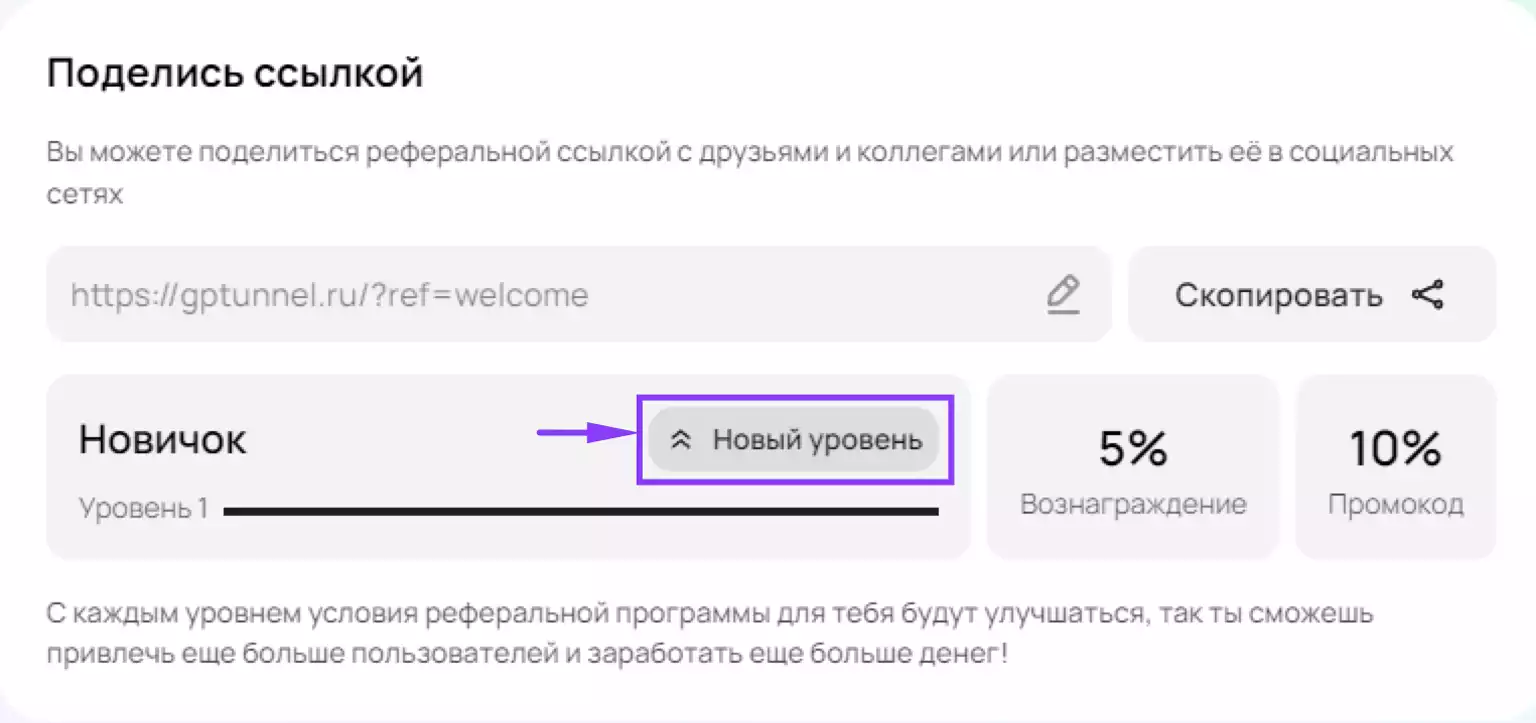Click the Новичок level title

click(x=163, y=440)
